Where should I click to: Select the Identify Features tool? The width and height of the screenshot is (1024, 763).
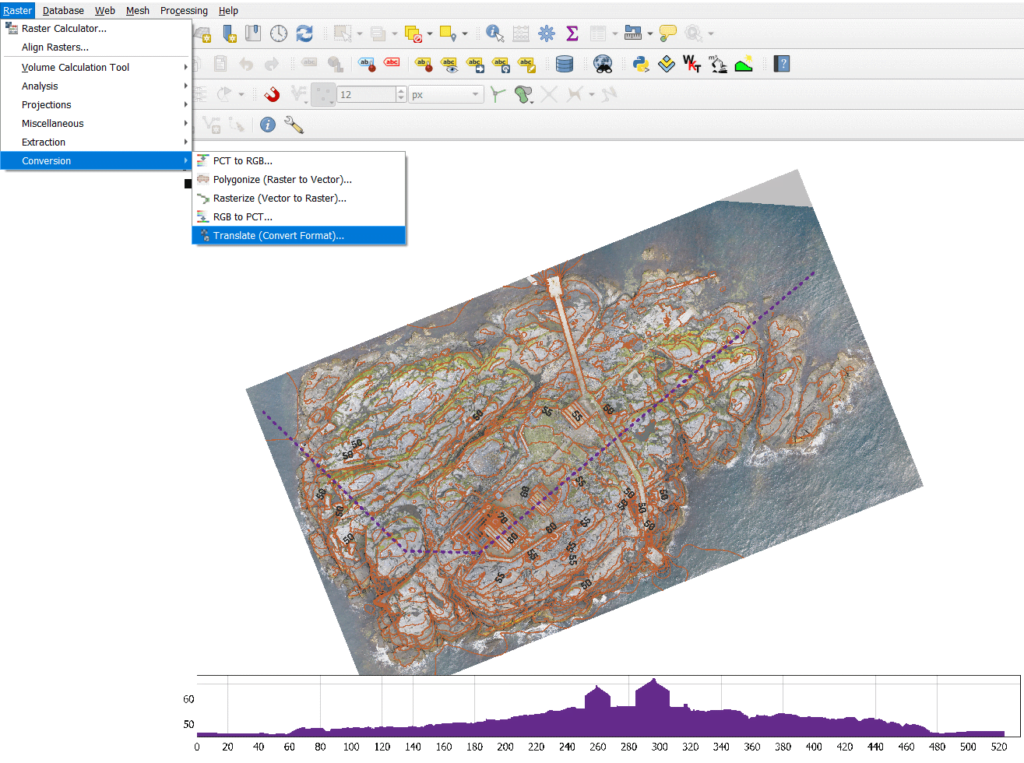pos(494,34)
